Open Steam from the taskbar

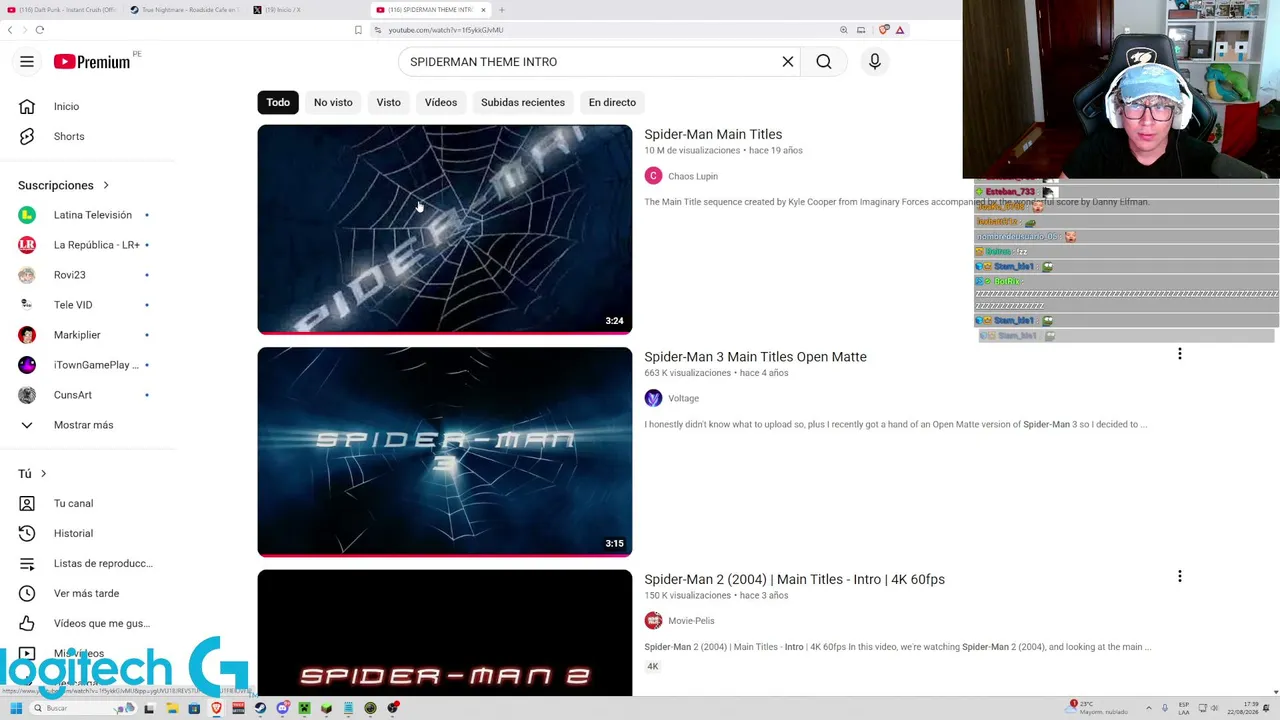(x=261, y=708)
